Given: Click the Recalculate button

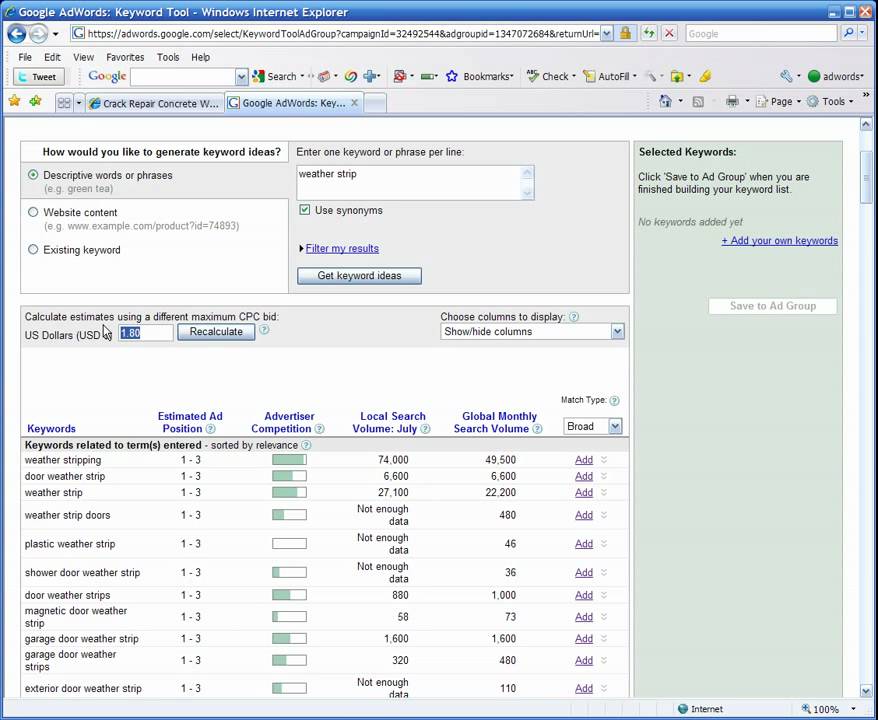Looking at the screenshot, I should pyautogui.click(x=216, y=331).
